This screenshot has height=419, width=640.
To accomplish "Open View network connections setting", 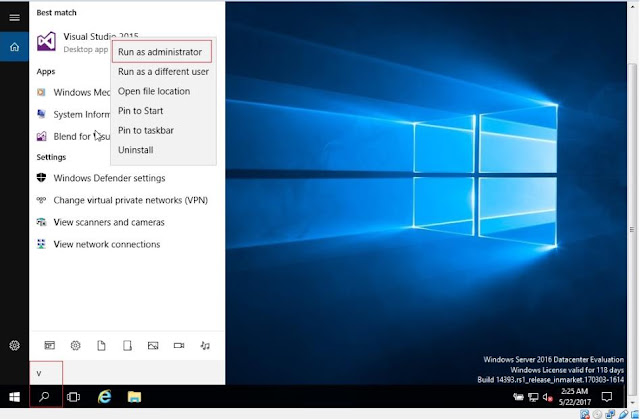I will click(98, 244).
